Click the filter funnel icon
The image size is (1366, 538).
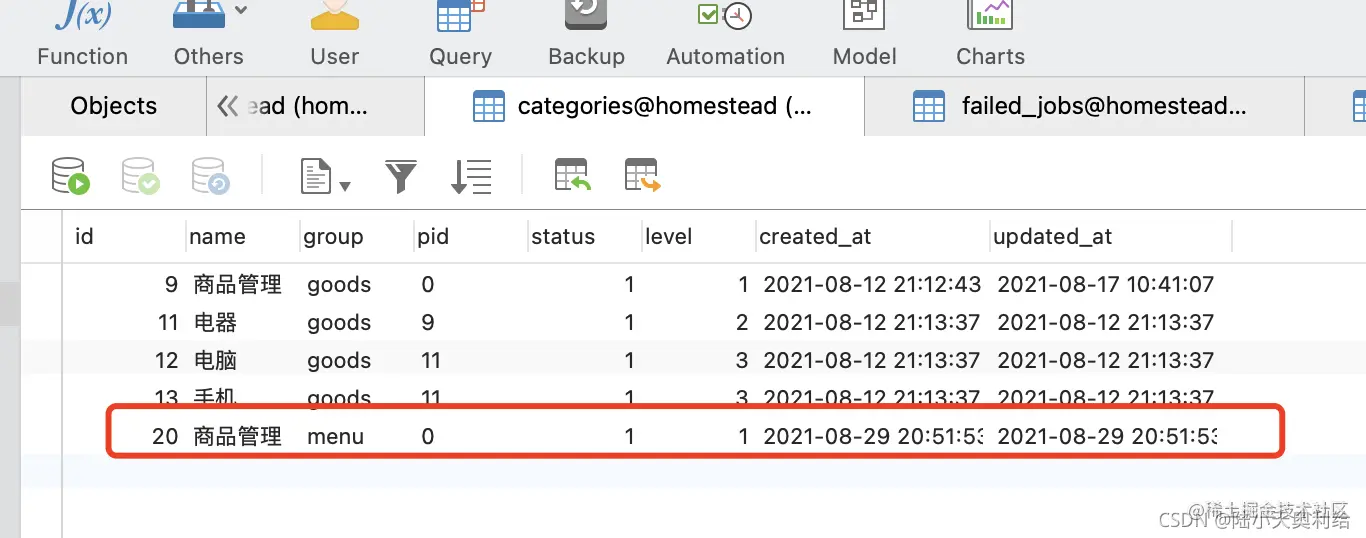[401, 177]
